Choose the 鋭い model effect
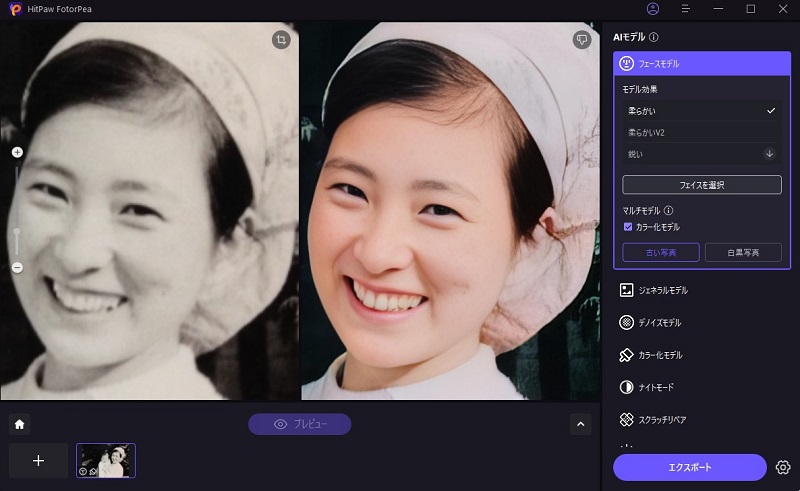 (702, 154)
